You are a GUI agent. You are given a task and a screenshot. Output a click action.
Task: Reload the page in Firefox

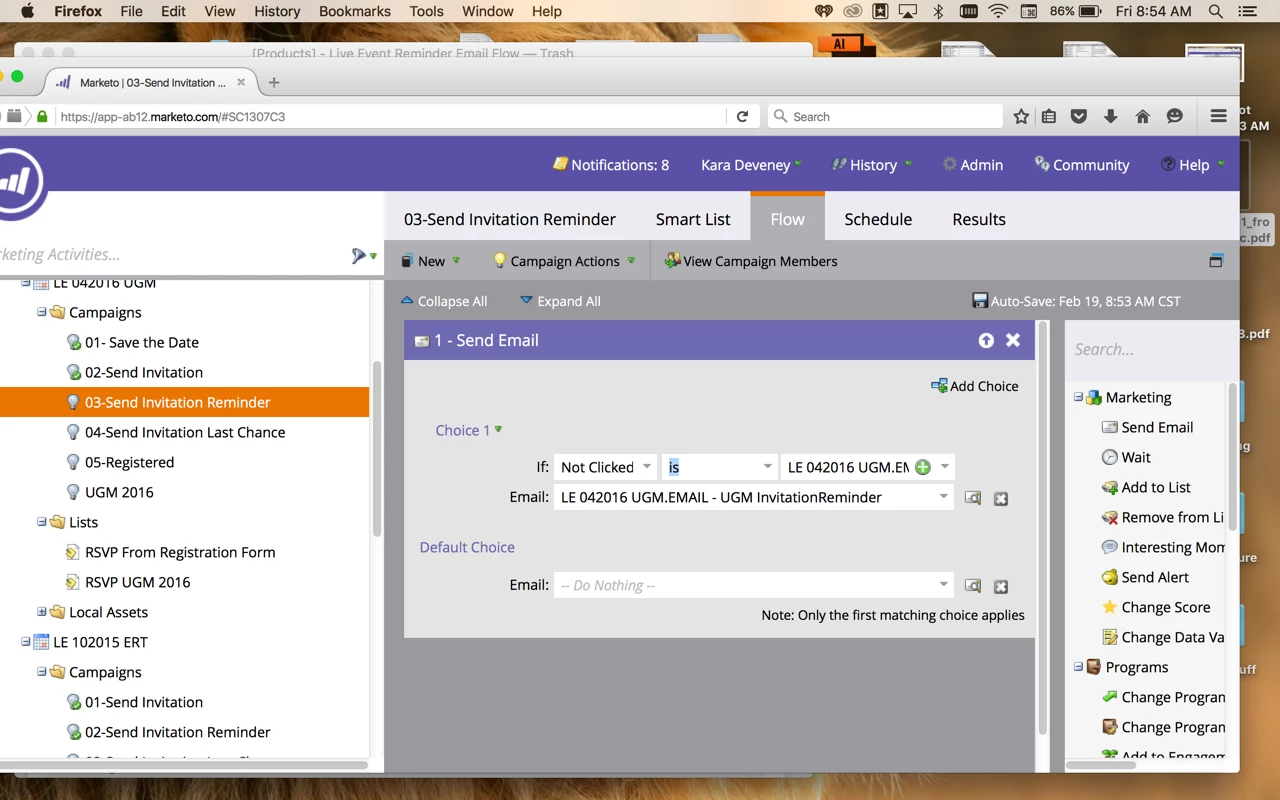point(742,117)
